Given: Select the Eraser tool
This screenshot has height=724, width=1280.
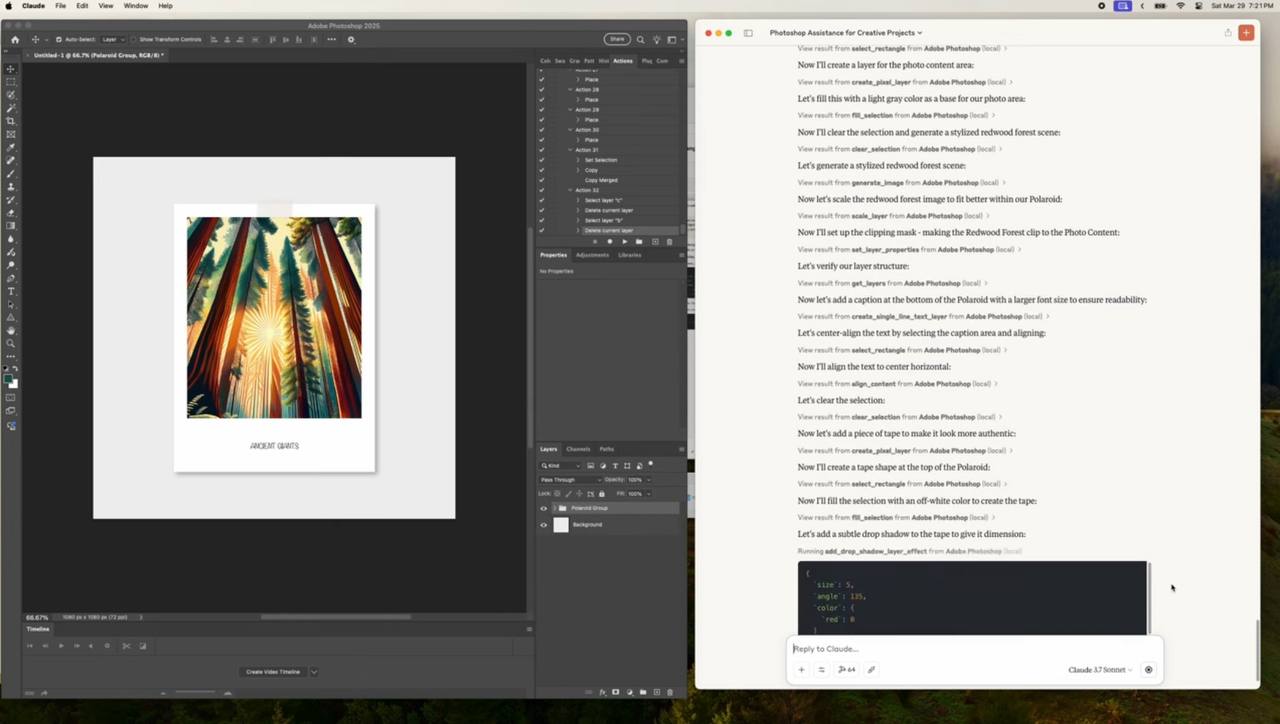Looking at the screenshot, I should [x=11, y=213].
